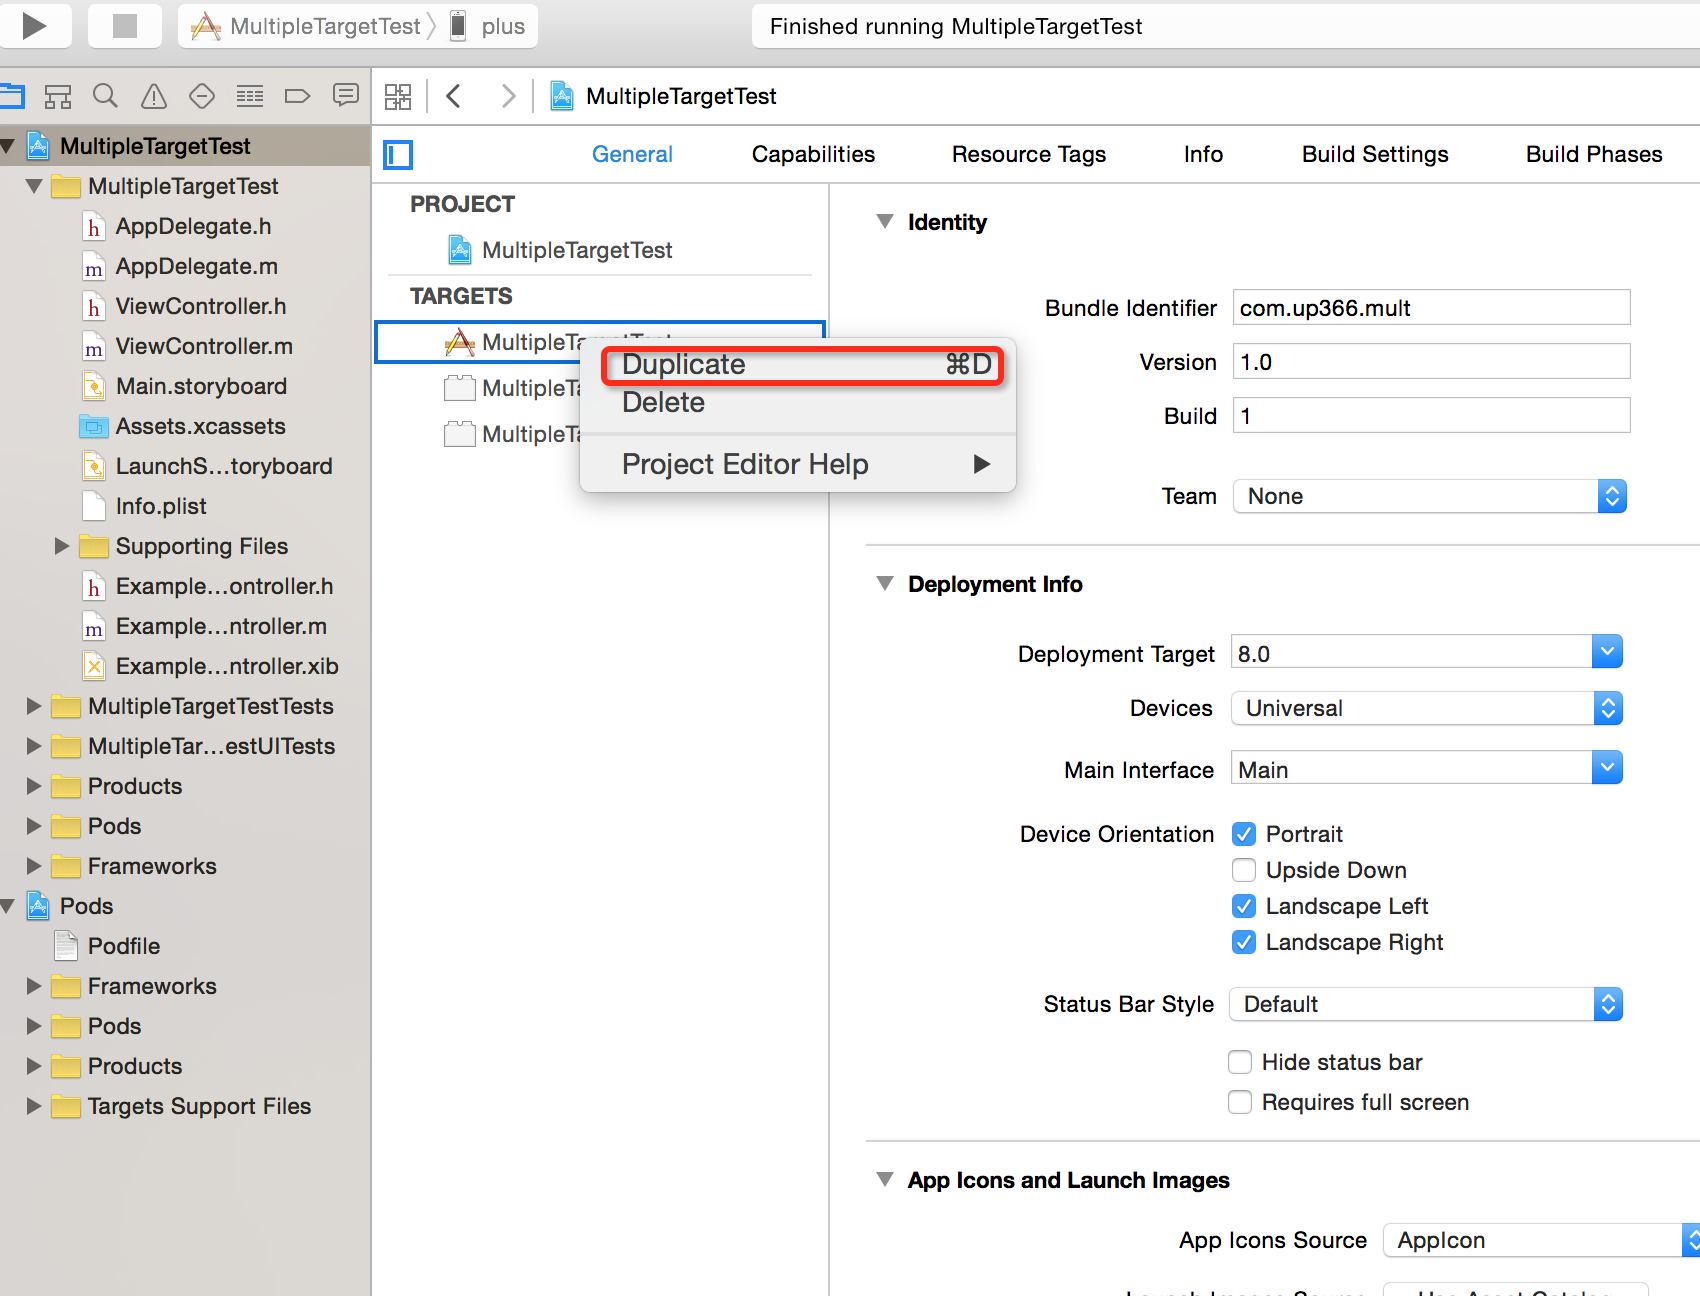
Task: Edit the Bundle Identifier field
Action: (1431, 308)
